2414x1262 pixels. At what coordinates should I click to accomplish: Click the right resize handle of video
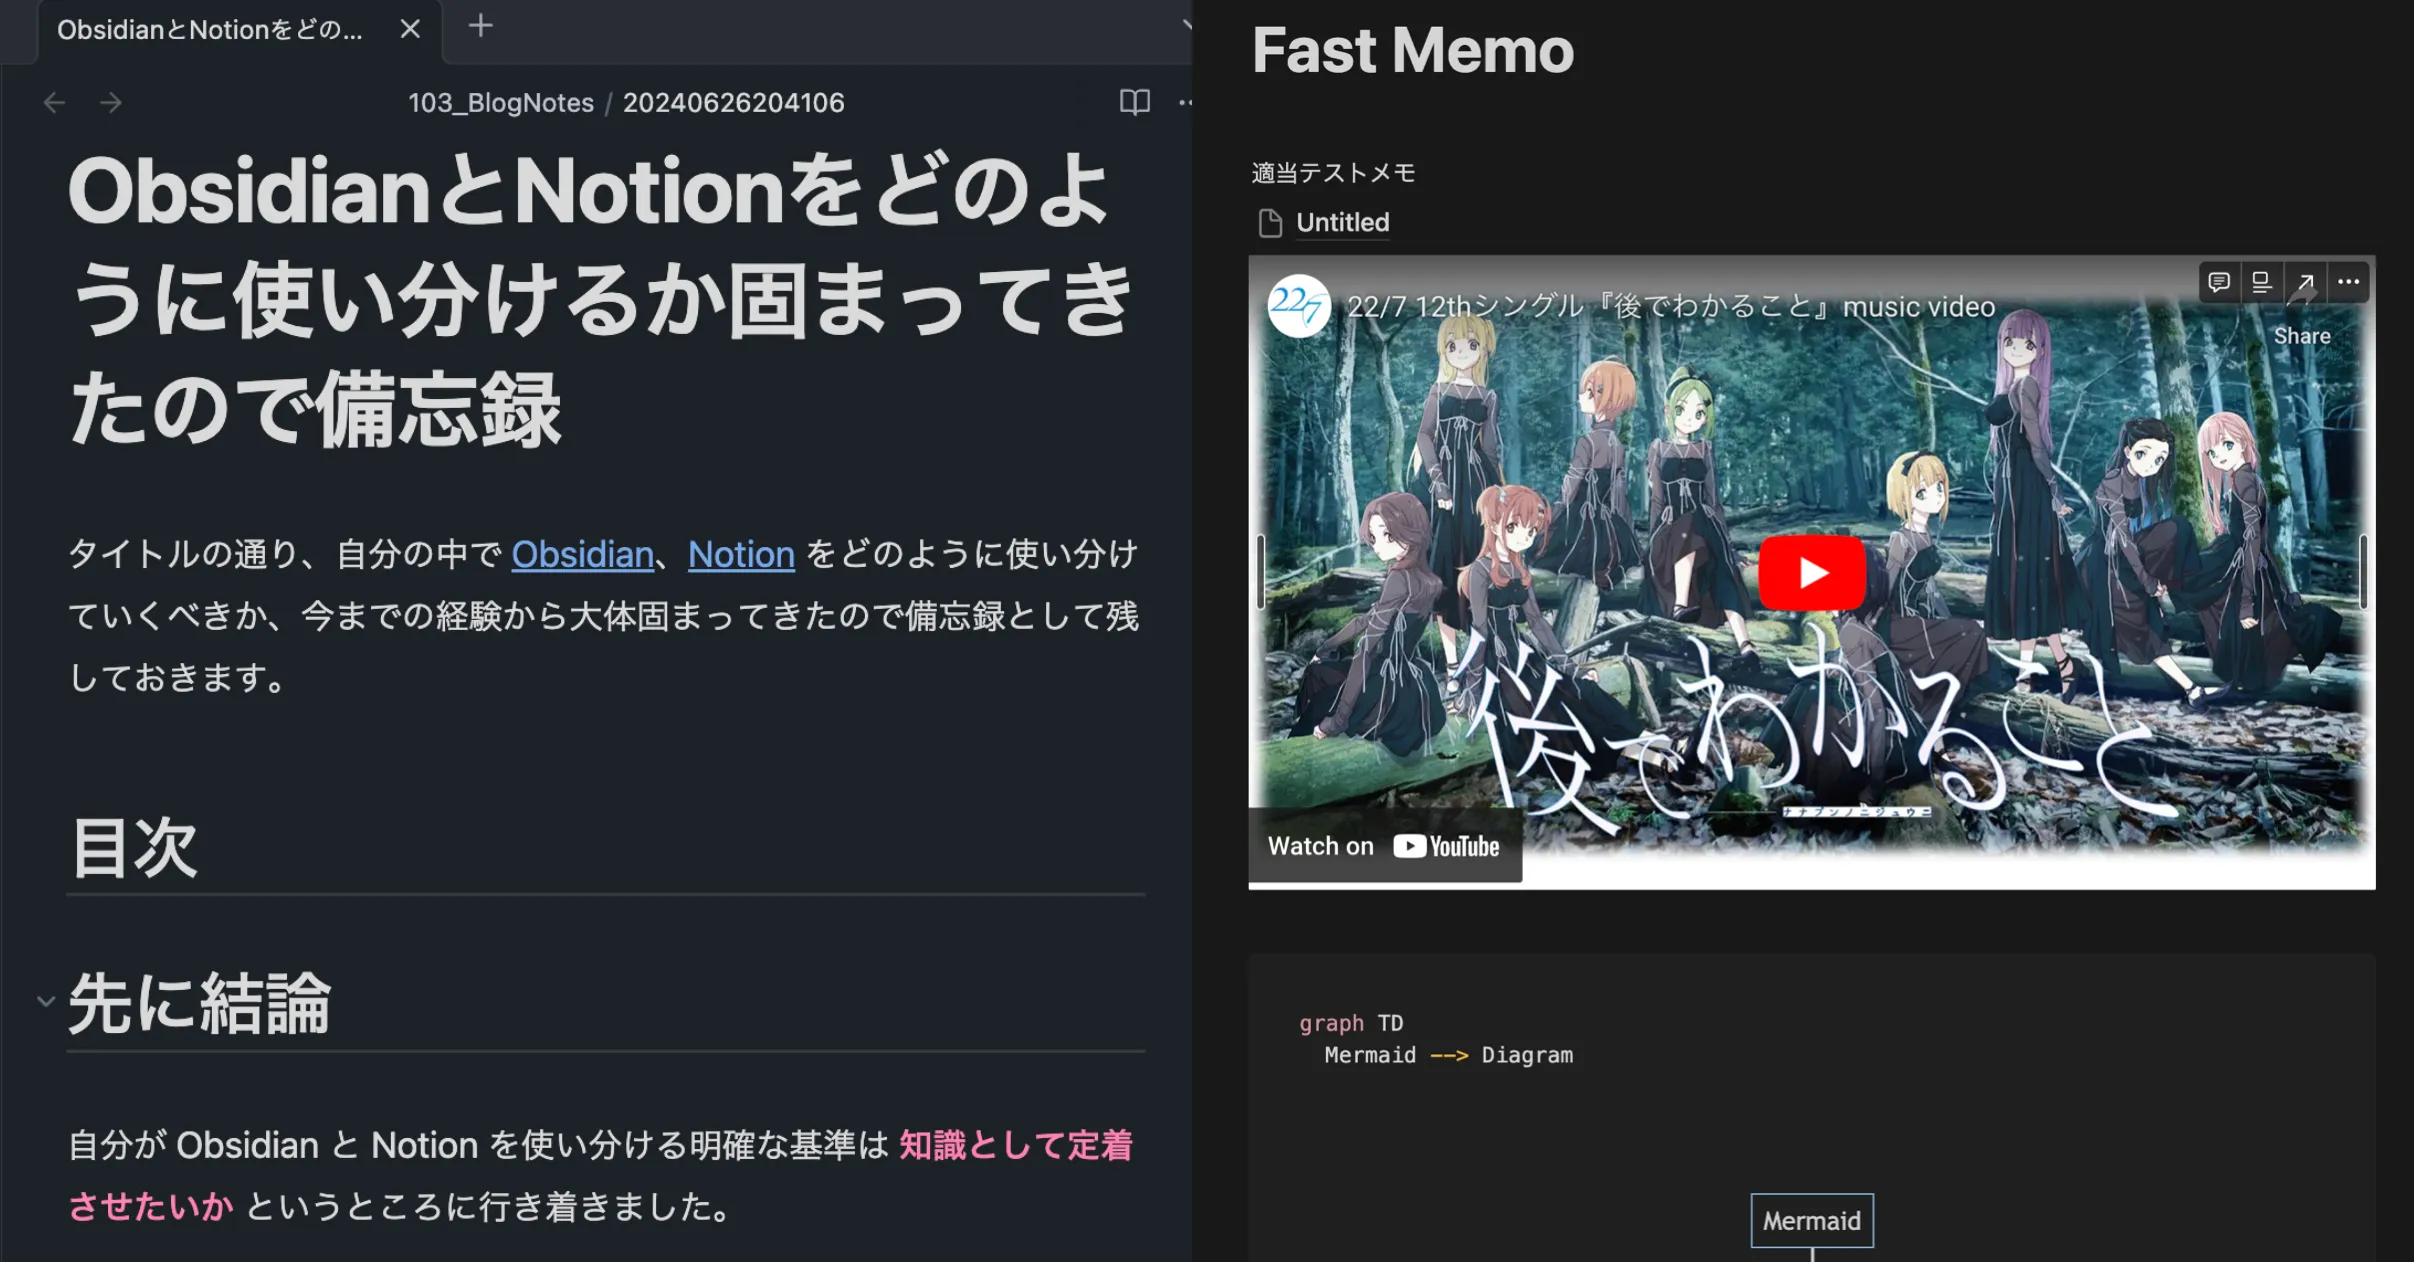point(2363,572)
